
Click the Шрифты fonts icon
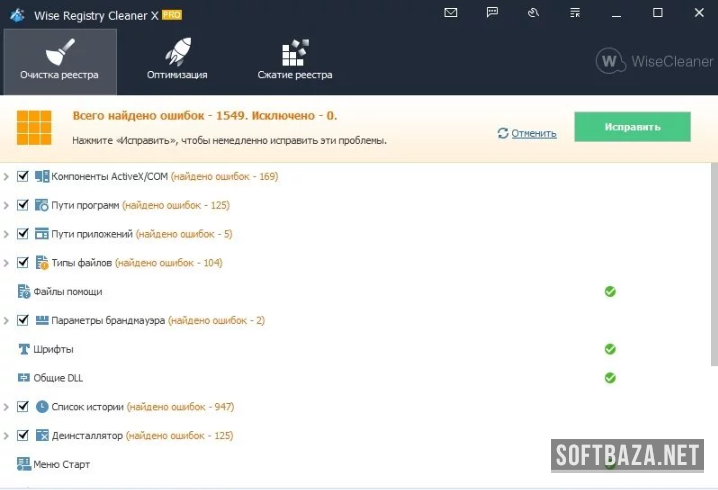pos(25,349)
